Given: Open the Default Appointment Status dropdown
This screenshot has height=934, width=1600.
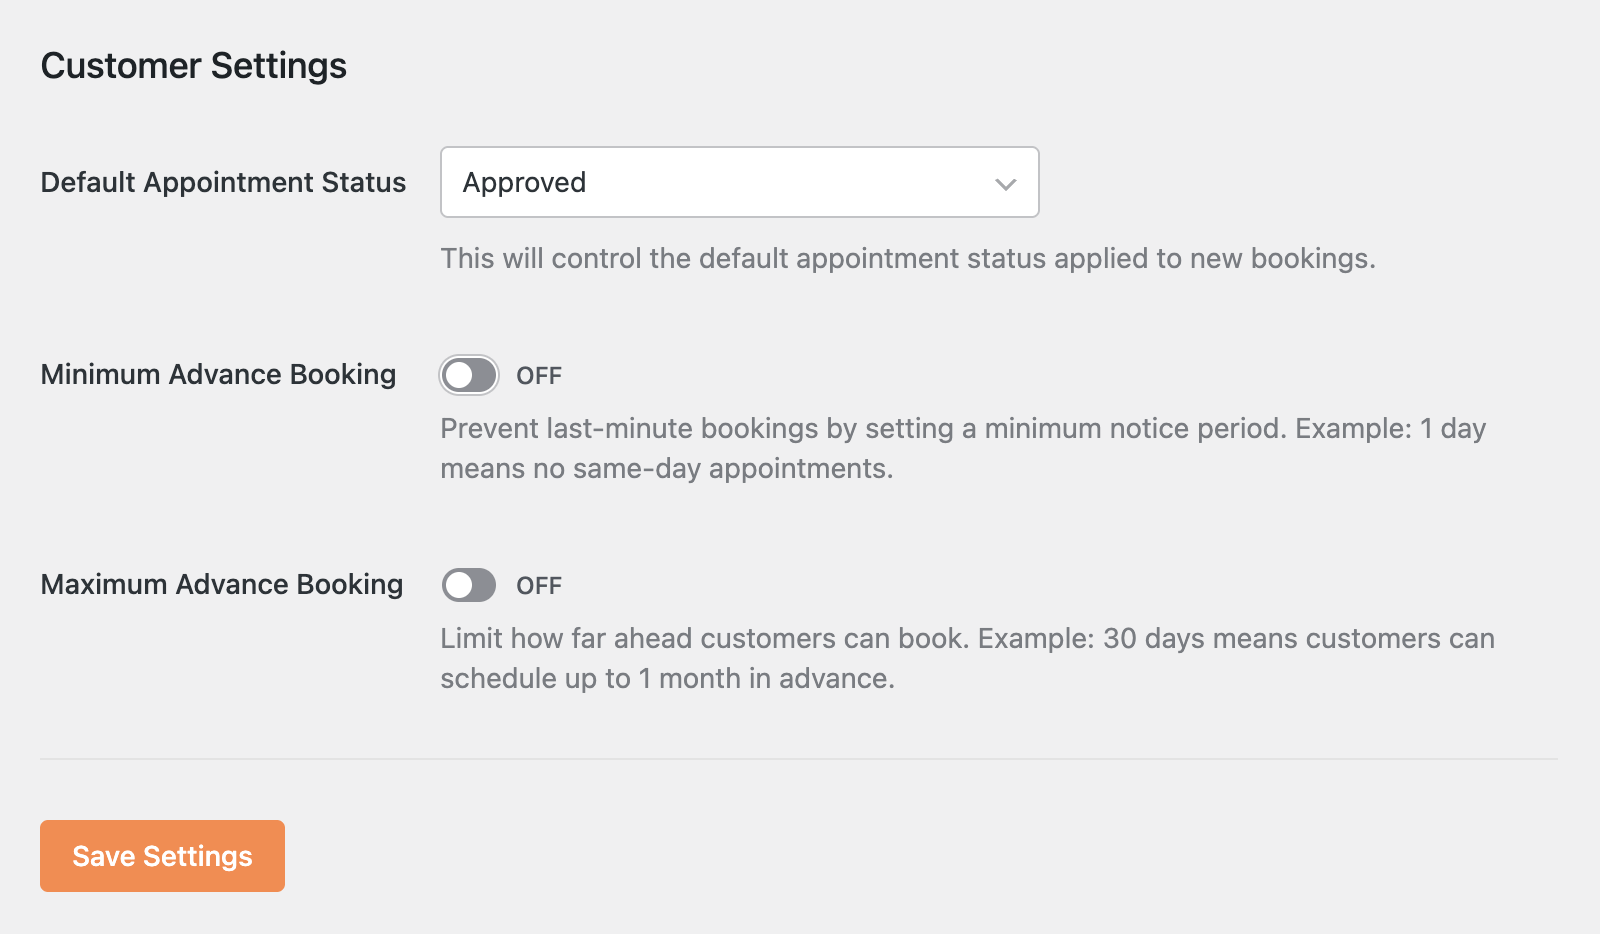Looking at the screenshot, I should point(738,182).
